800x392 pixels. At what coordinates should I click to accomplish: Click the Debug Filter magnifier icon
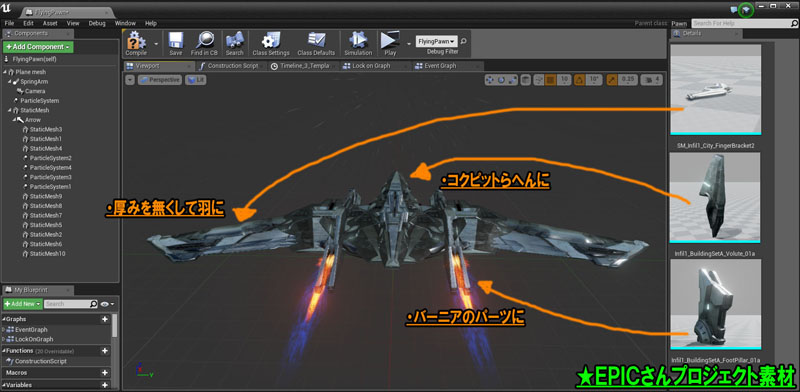coord(463,41)
